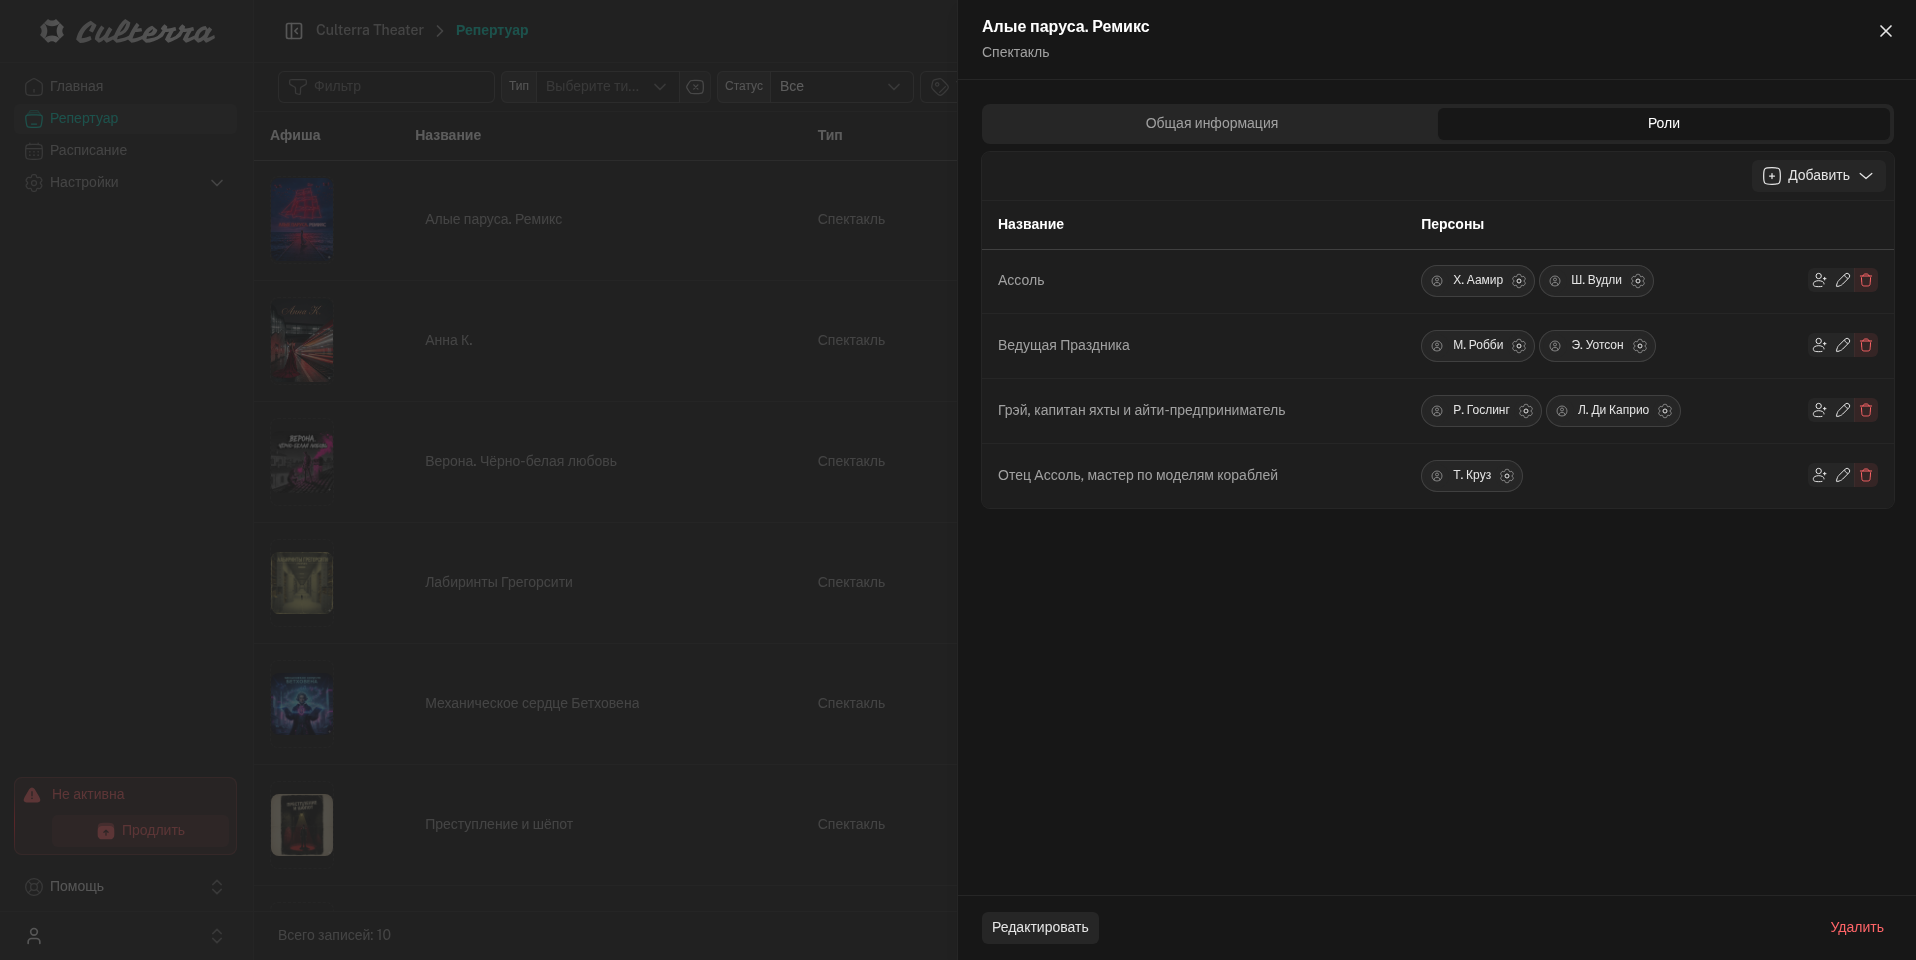Screen dimensions: 1916x960
Task: Click edit pencil icon in Ассоль row
Action: point(1843,280)
